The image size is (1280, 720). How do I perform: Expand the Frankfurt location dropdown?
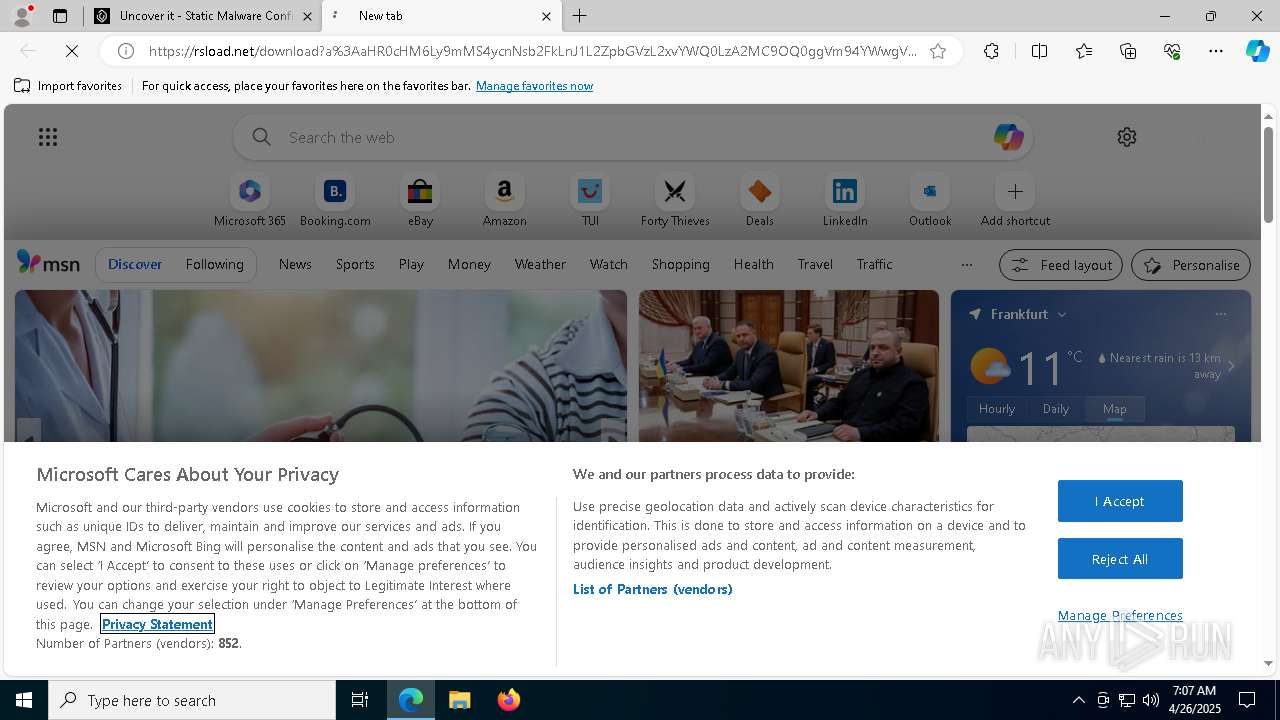click(x=1062, y=314)
